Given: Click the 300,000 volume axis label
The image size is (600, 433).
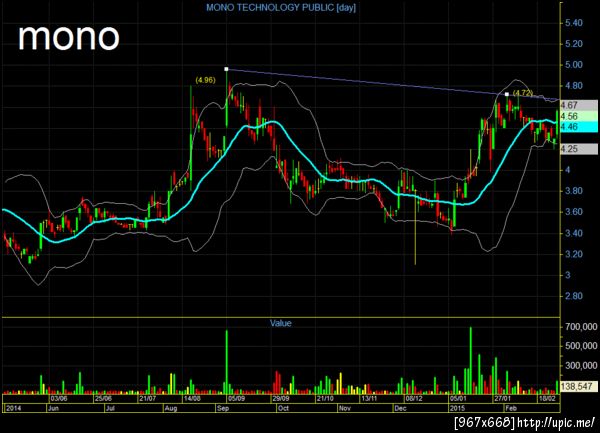Looking at the screenshot, I should 581,366.
